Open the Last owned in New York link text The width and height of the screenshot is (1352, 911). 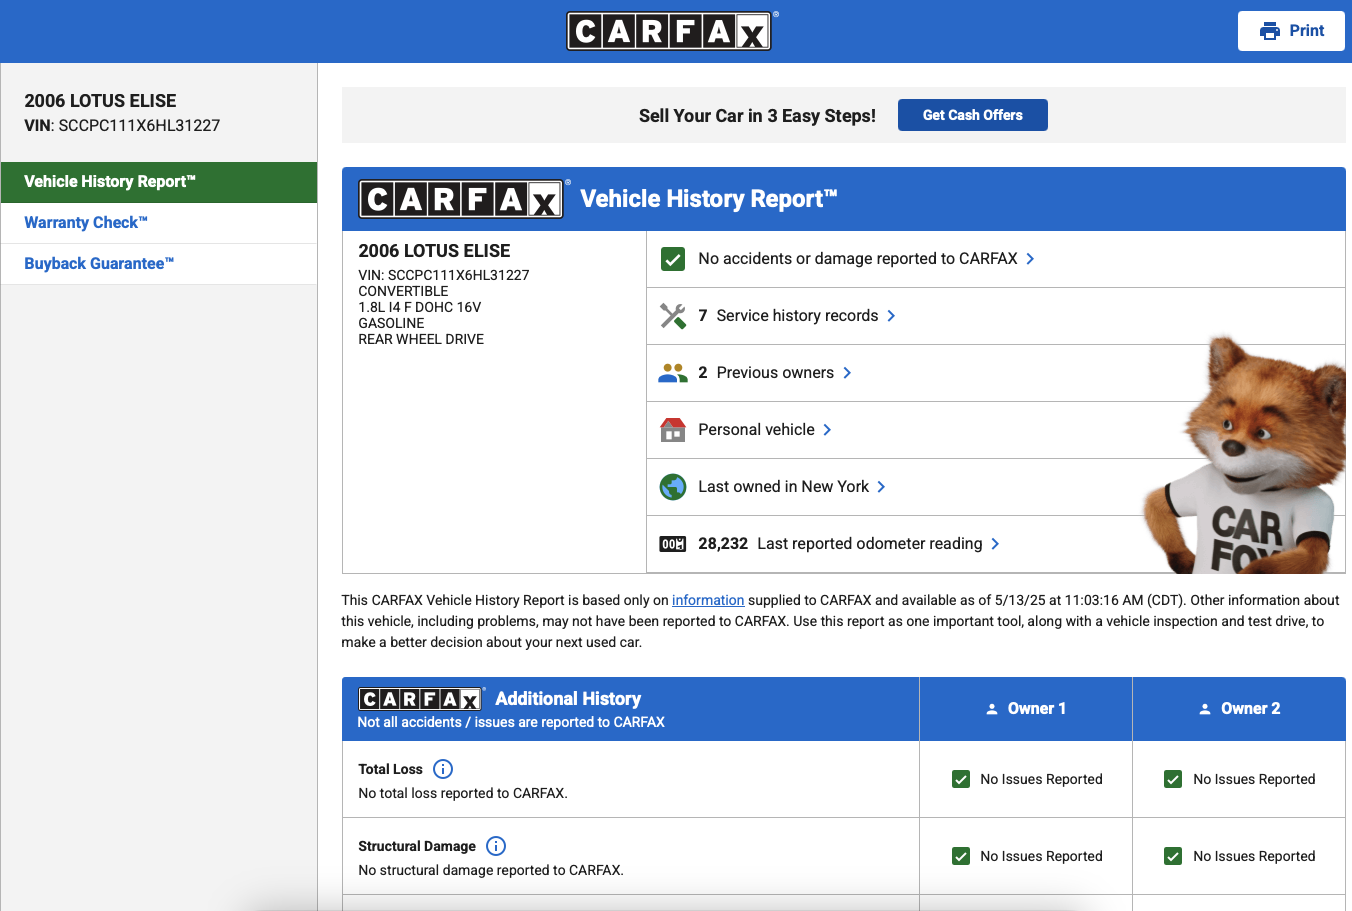coord(784,487)
